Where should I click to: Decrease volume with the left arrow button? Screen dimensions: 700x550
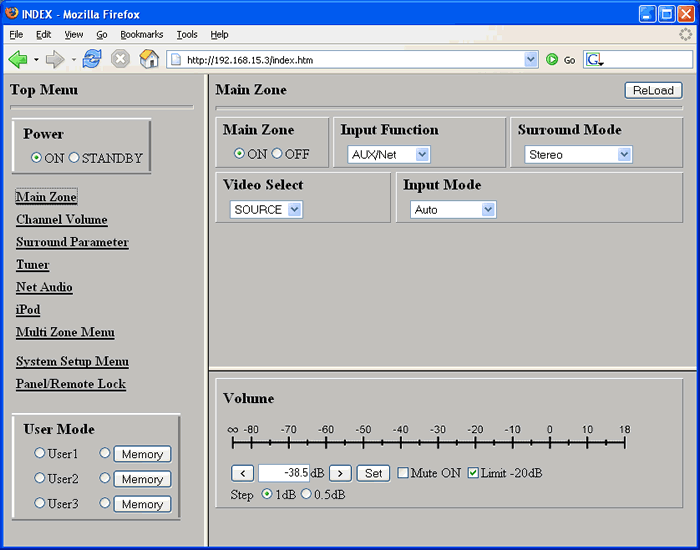point(242,473)
